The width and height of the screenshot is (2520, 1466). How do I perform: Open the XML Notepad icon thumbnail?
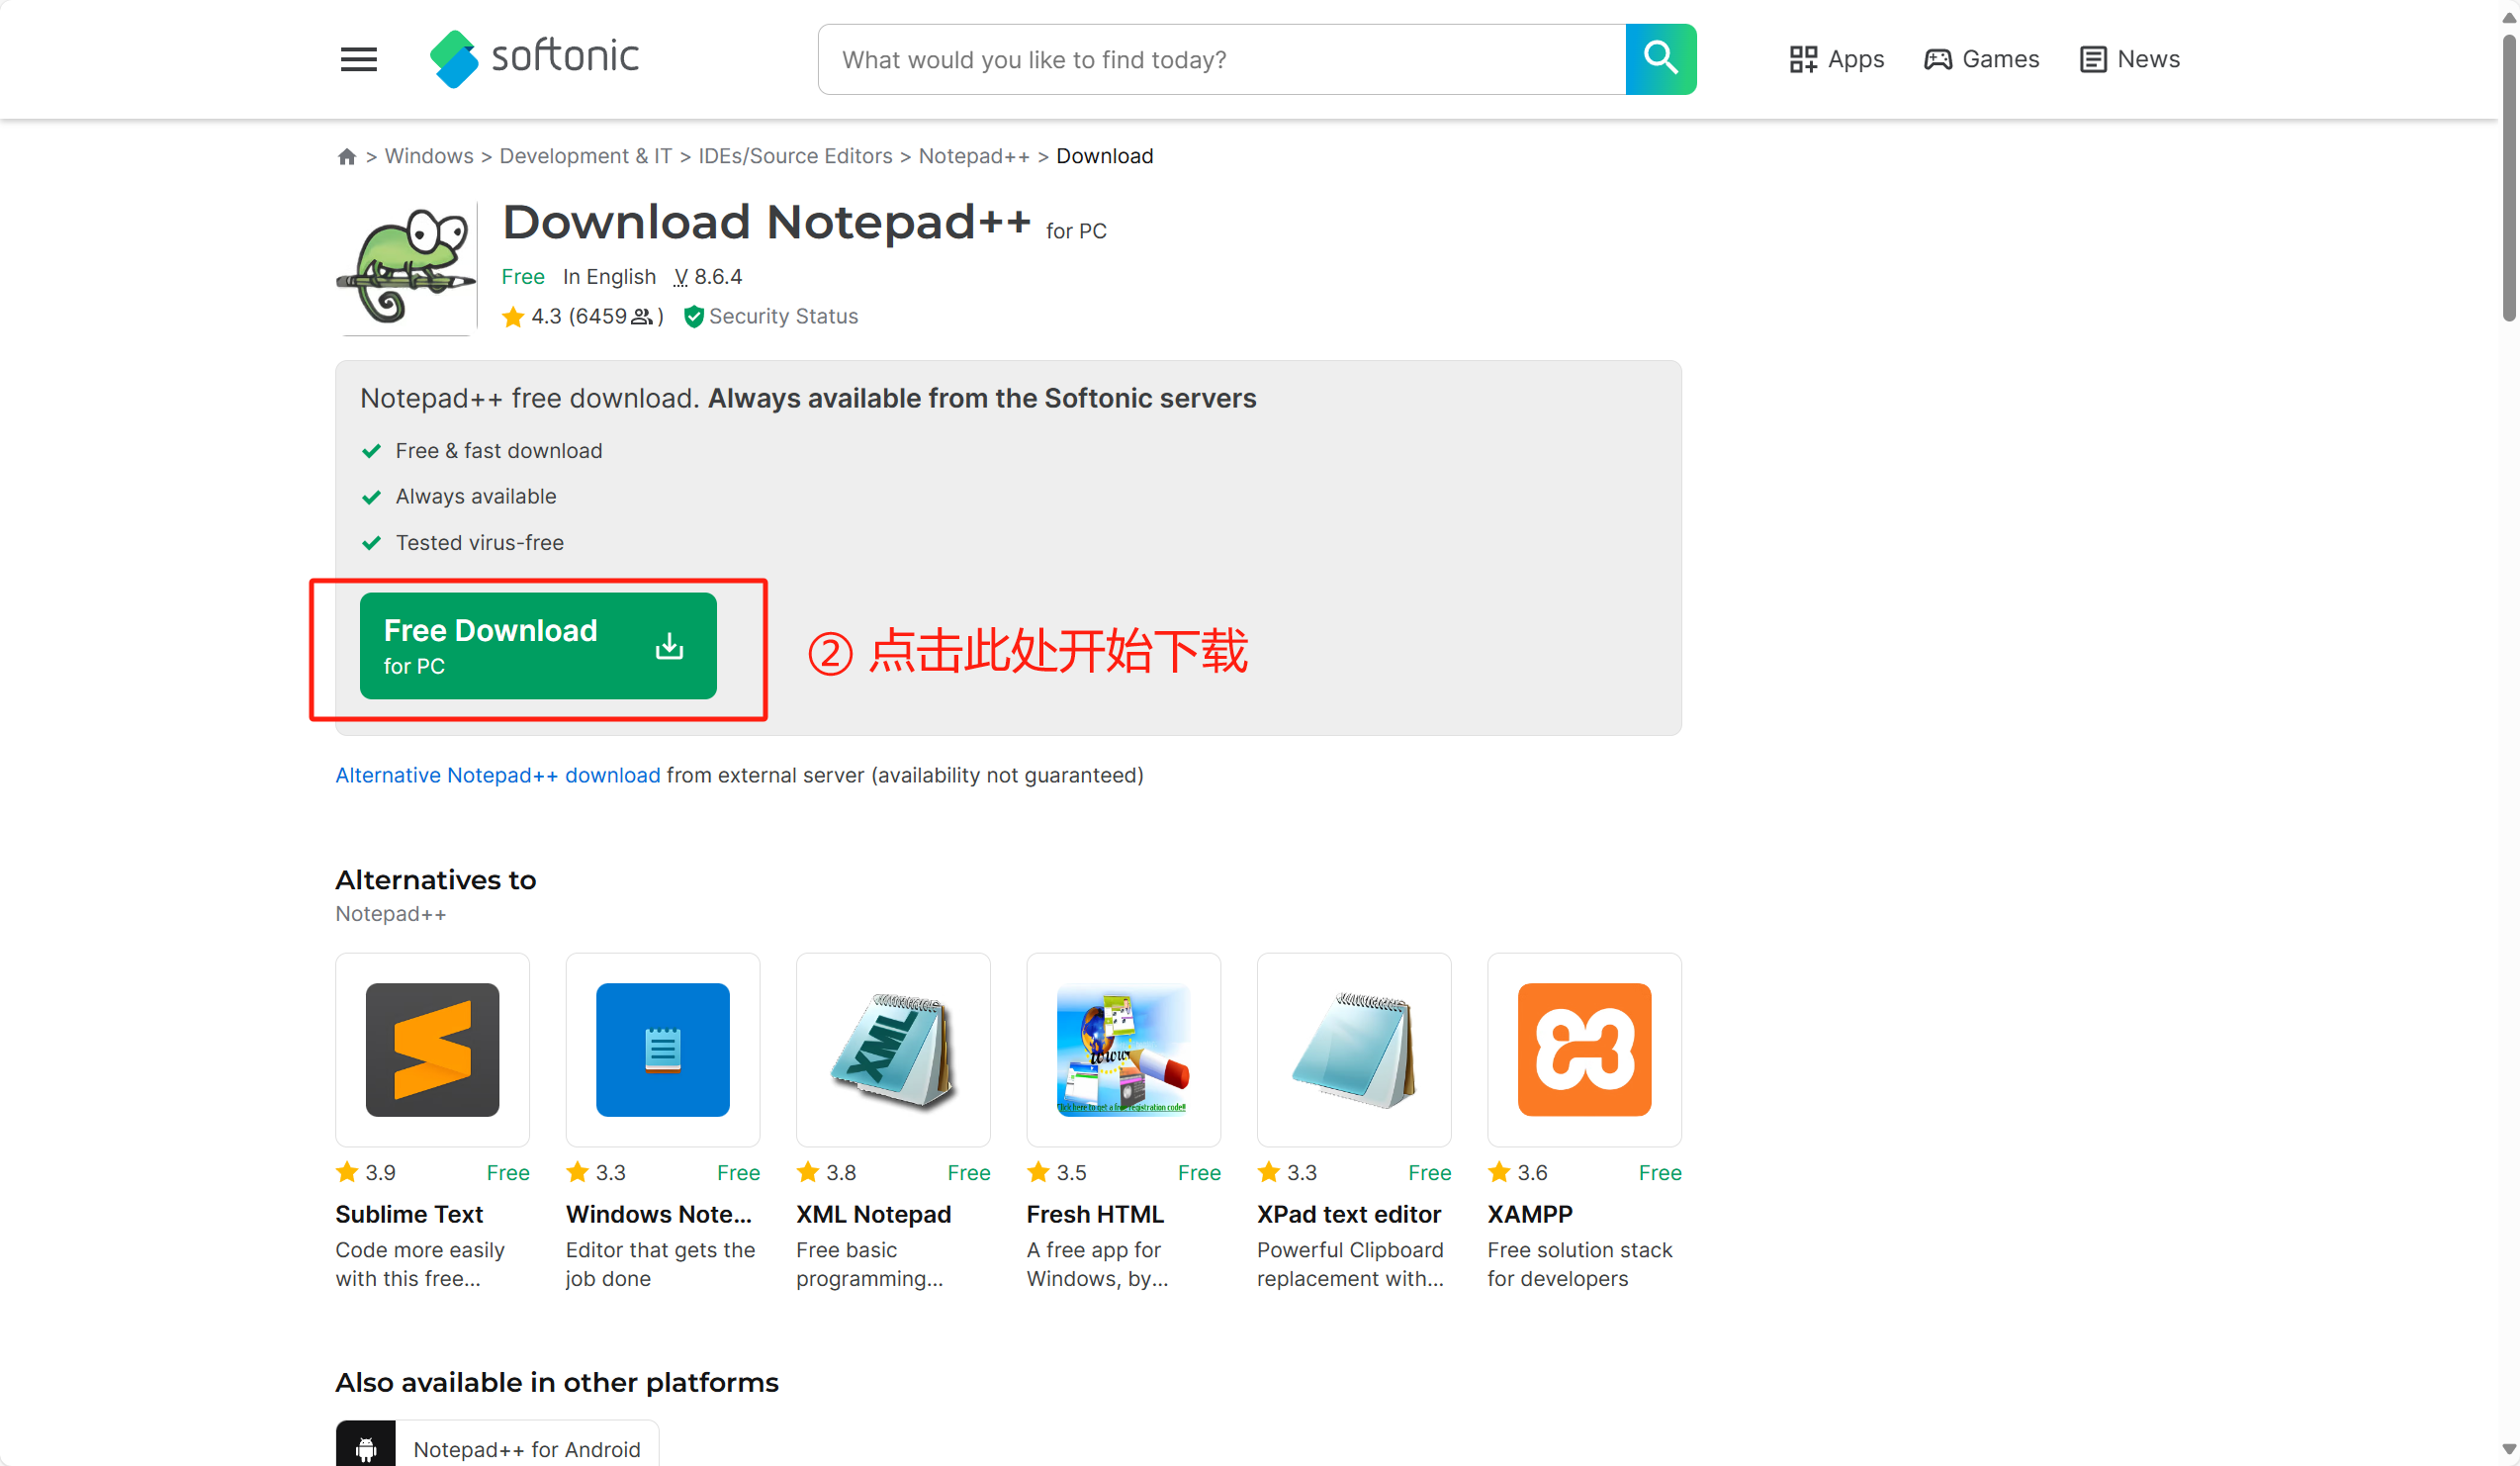pos(893,1049)
